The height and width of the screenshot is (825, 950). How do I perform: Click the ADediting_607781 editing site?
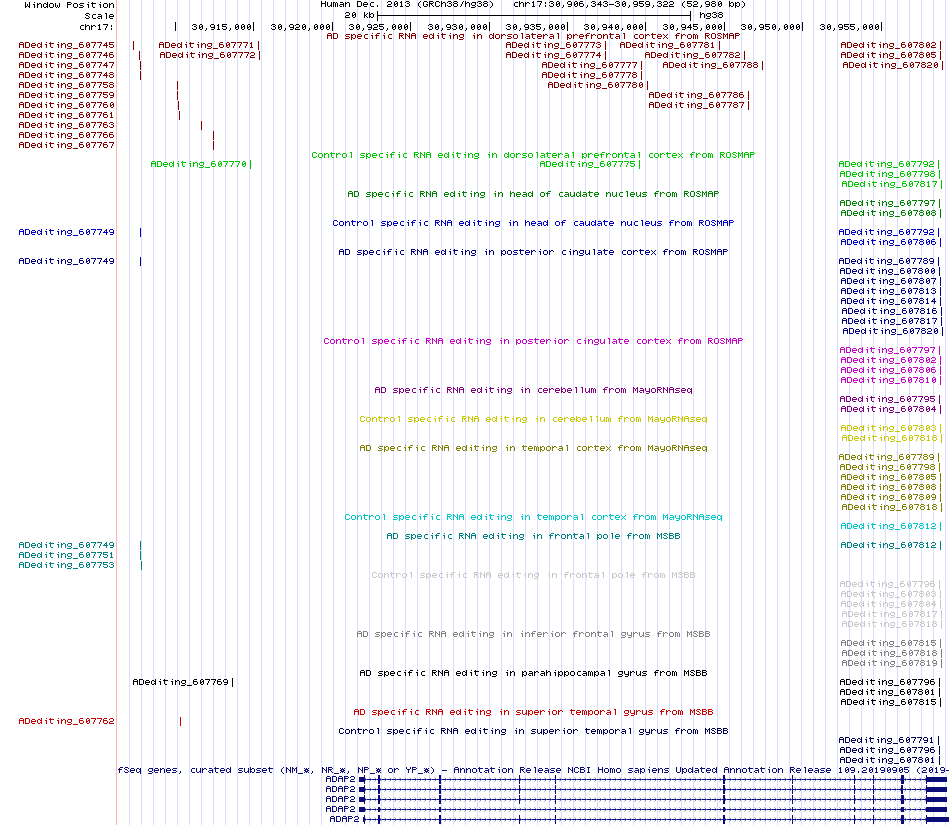[x=670, y=45]
